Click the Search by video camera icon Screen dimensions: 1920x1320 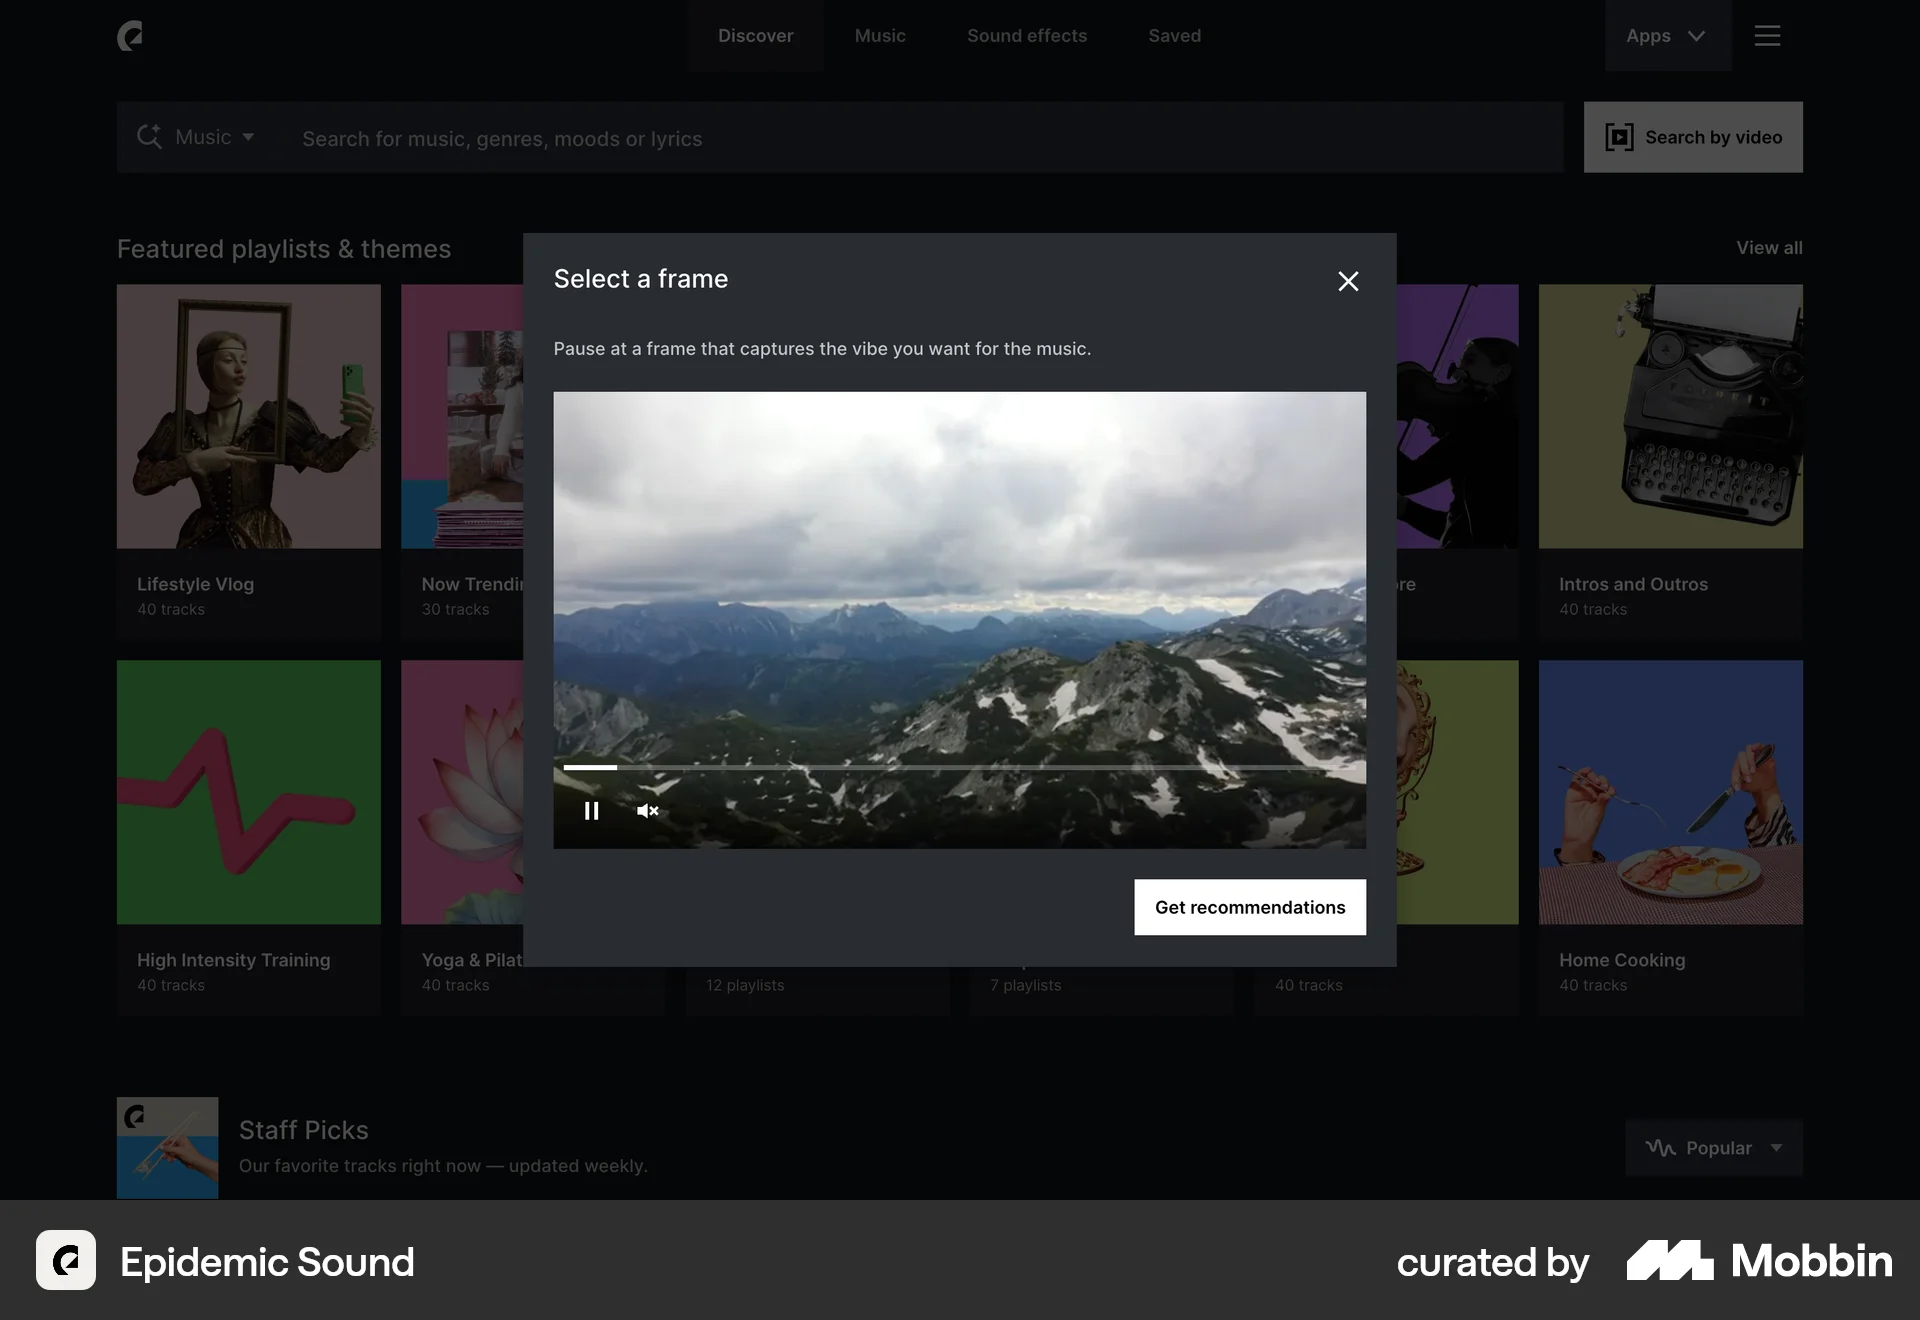[x=1619, y=137]
